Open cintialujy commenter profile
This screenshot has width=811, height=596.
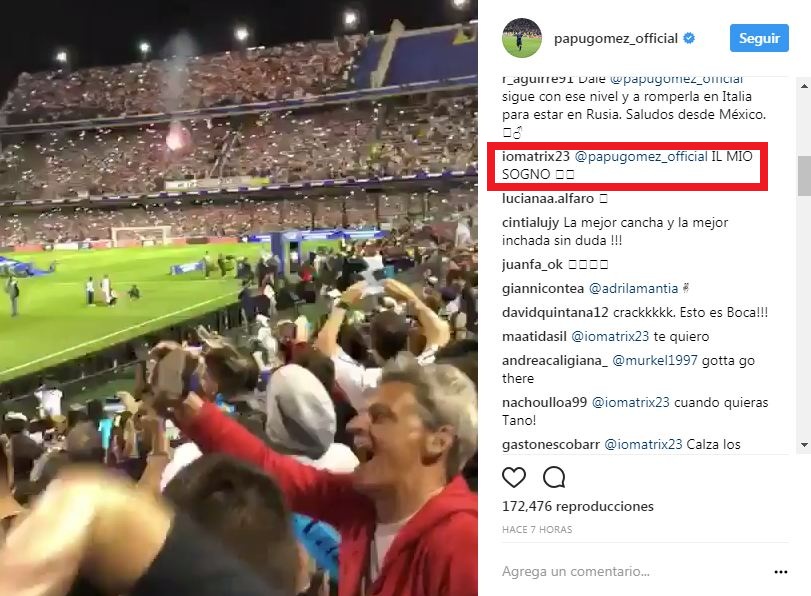[x=530, y=223]
